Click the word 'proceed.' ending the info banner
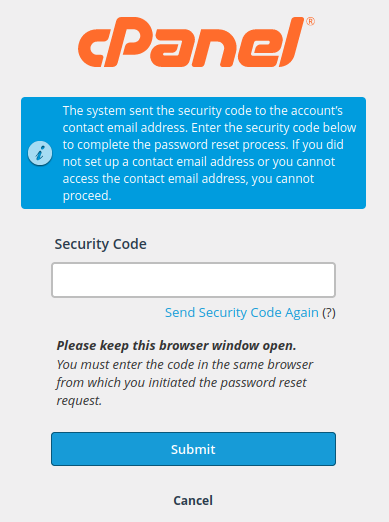389x522 pixels. pyautogui.click(x=87, y=196)
